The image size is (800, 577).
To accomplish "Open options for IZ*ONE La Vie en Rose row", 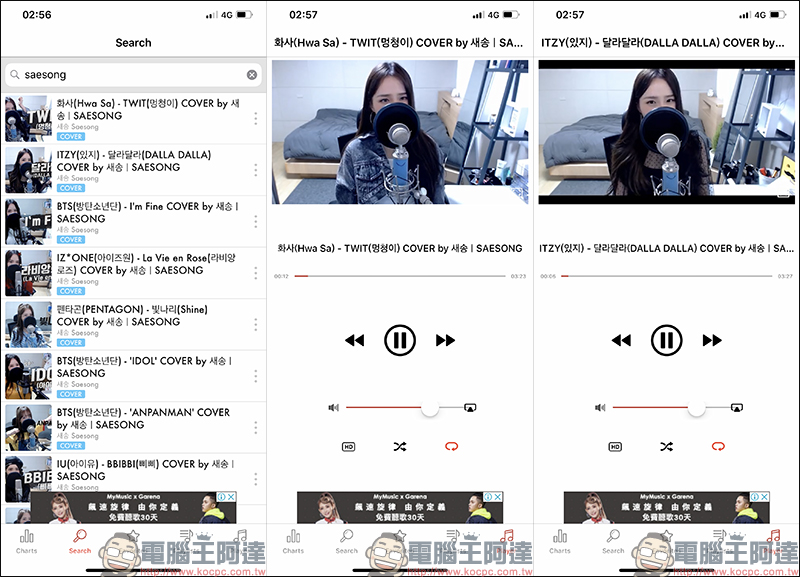I will tap(256, 273).
